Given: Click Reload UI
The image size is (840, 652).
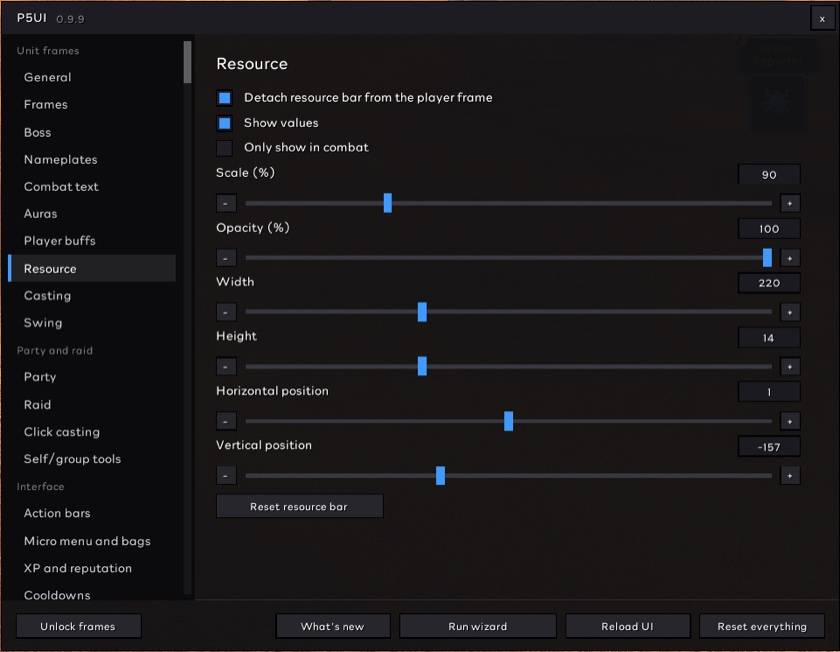Looking at the screenshot, I should [627, 626].
